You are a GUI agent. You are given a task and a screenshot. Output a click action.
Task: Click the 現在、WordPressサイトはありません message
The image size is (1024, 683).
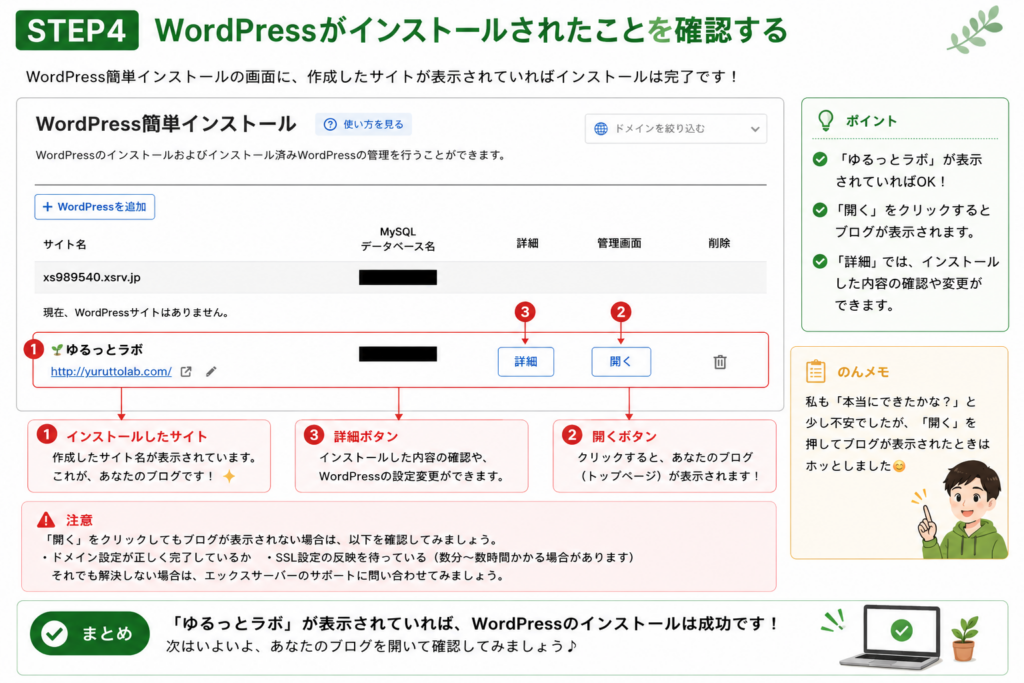tap(136, 312)
